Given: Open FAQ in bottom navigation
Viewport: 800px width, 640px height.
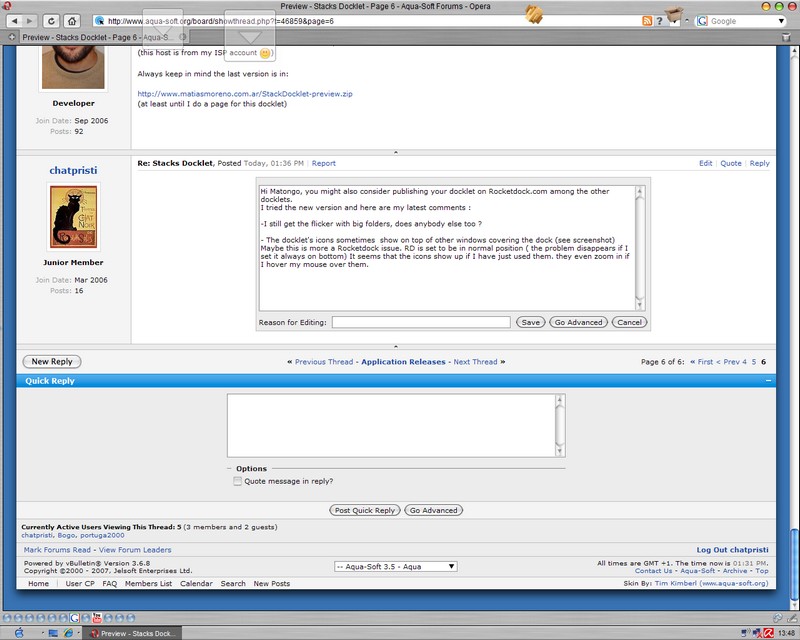Looking at the screenshot, I should [x=110, y=584].
